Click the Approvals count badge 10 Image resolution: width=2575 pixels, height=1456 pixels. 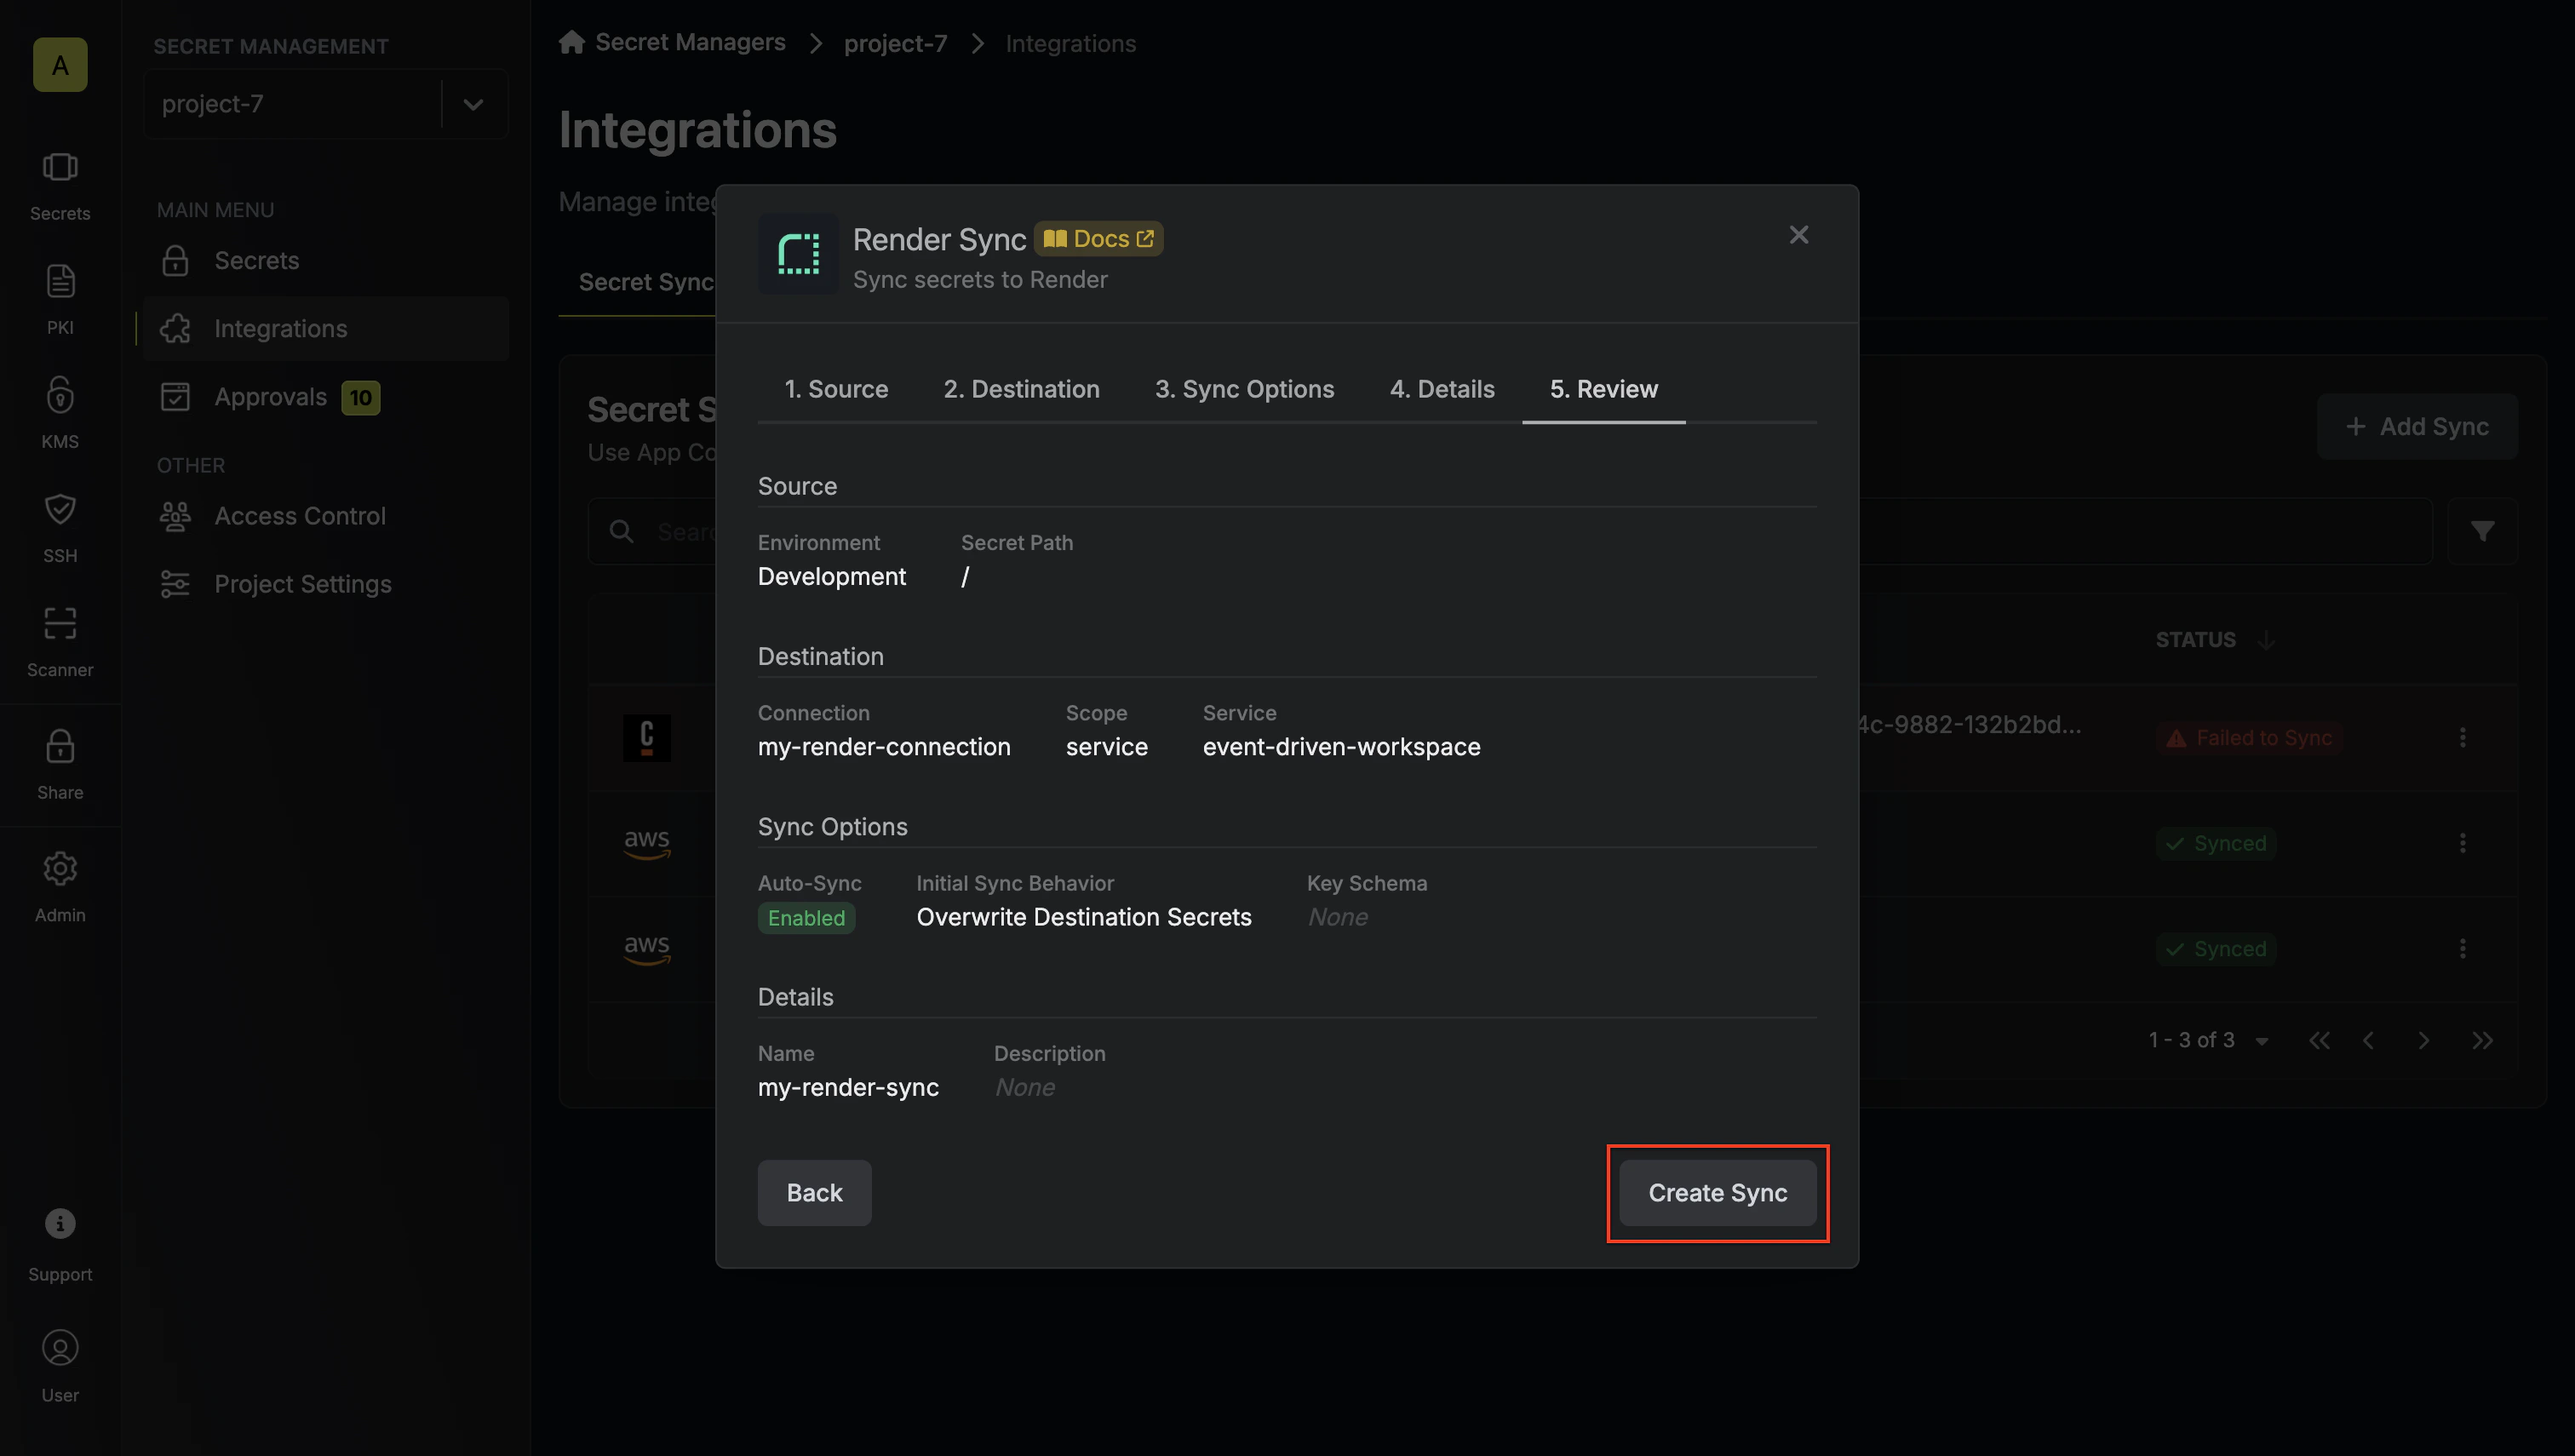pos(360,398)
